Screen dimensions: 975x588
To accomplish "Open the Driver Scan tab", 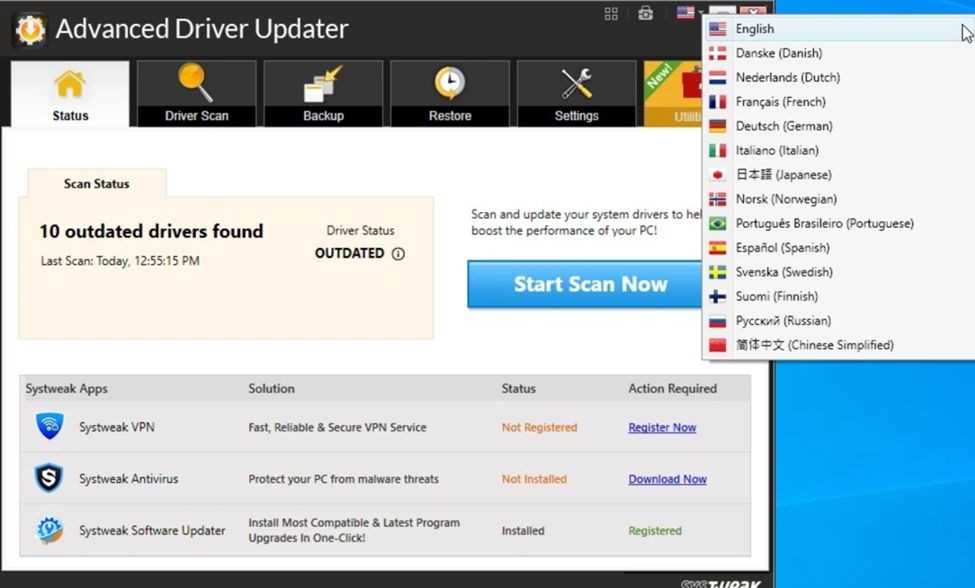I will tap(196, 93).
